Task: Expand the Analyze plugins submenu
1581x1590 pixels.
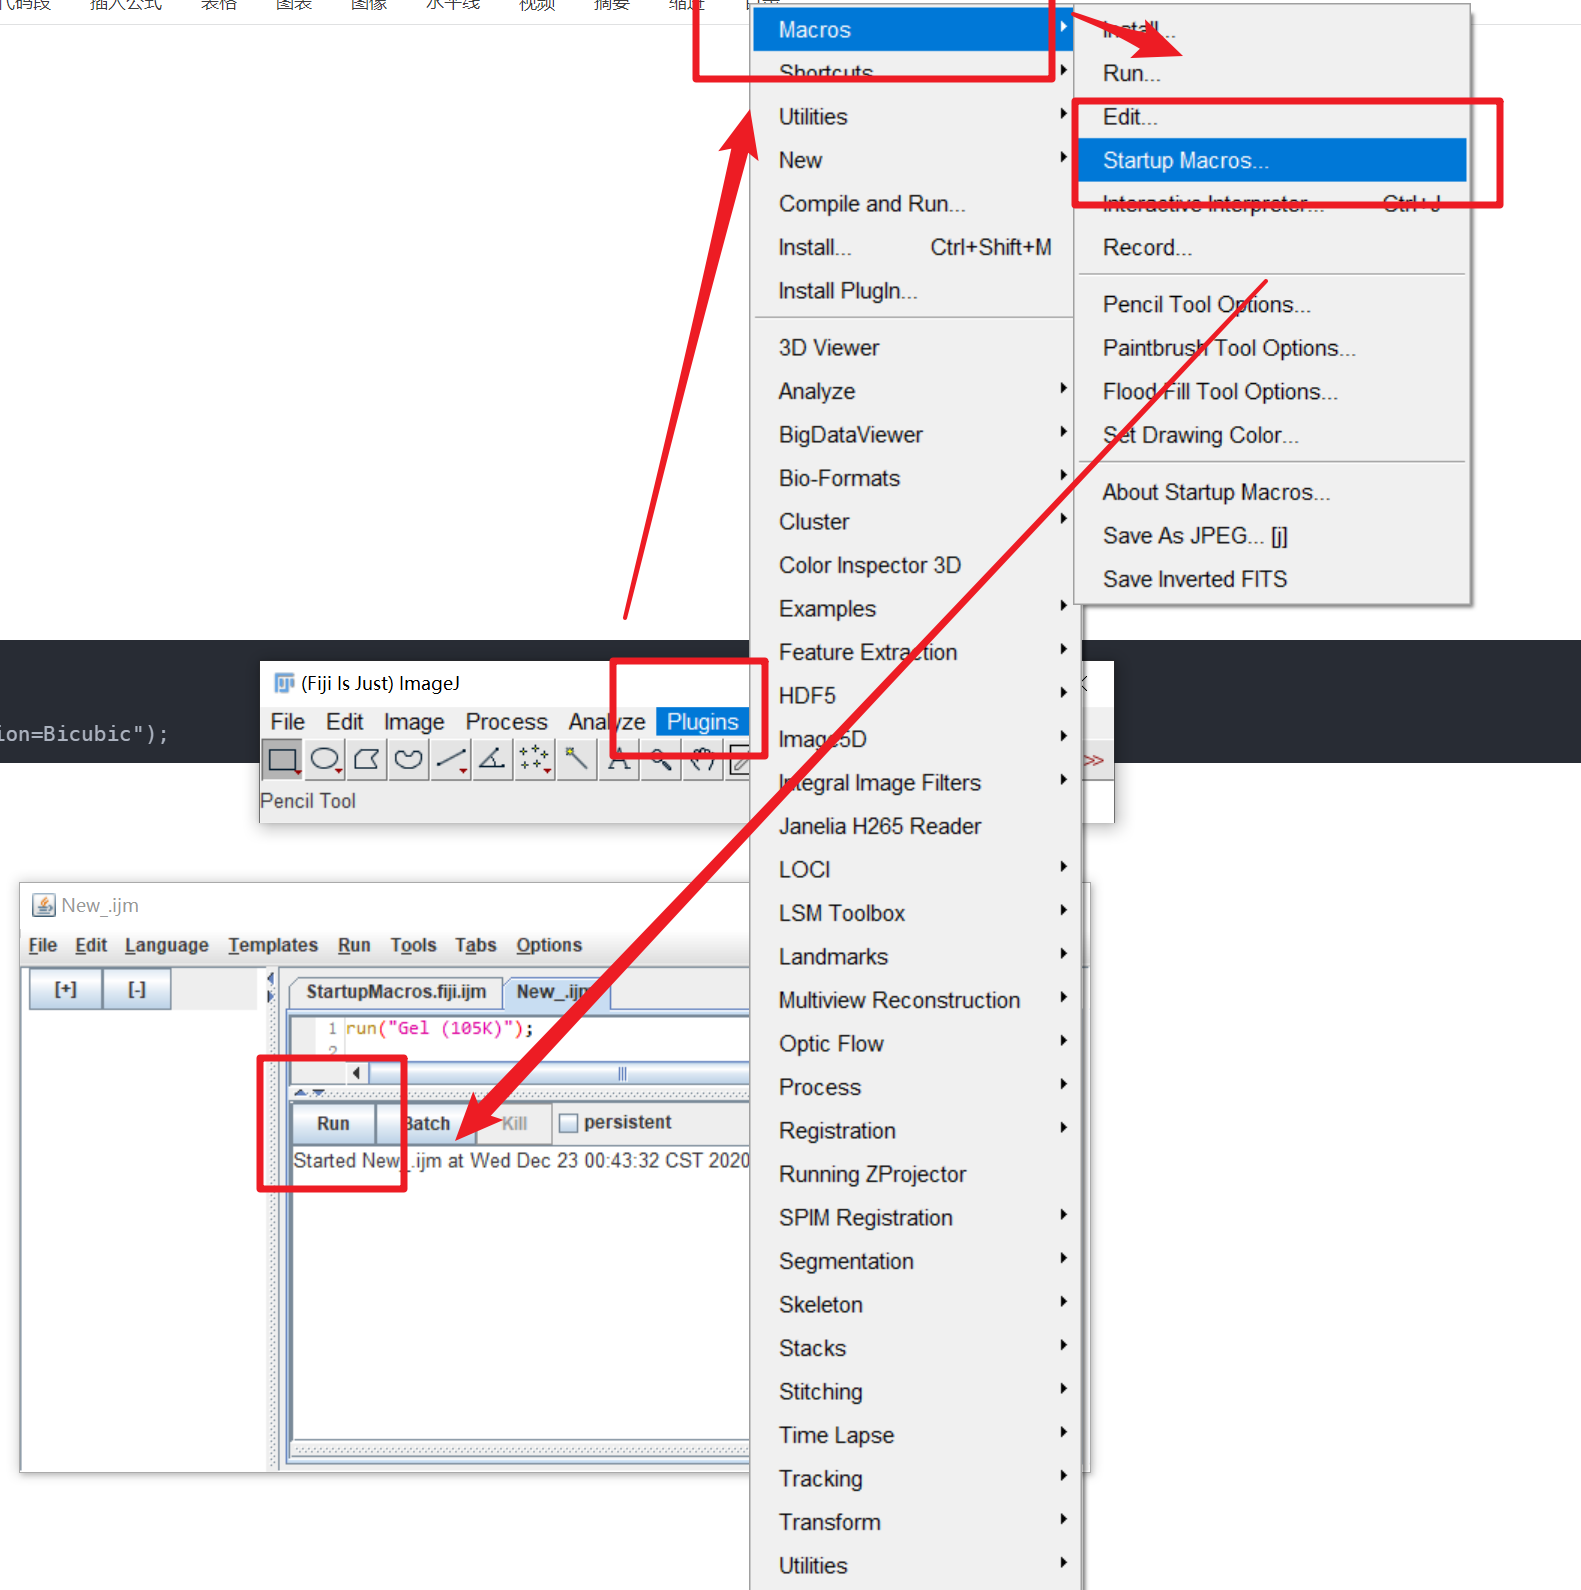Action: tap(913, 391)
